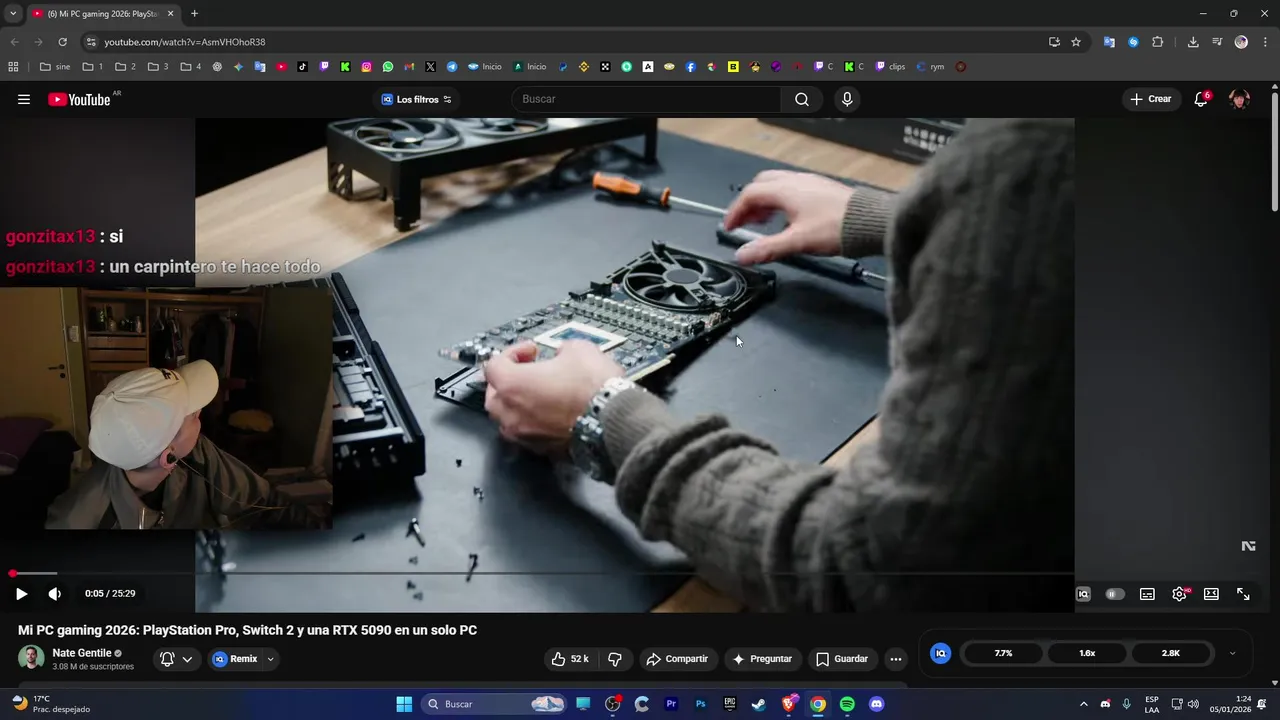Open Chrome media controls icon

(x=1217, y=42)
